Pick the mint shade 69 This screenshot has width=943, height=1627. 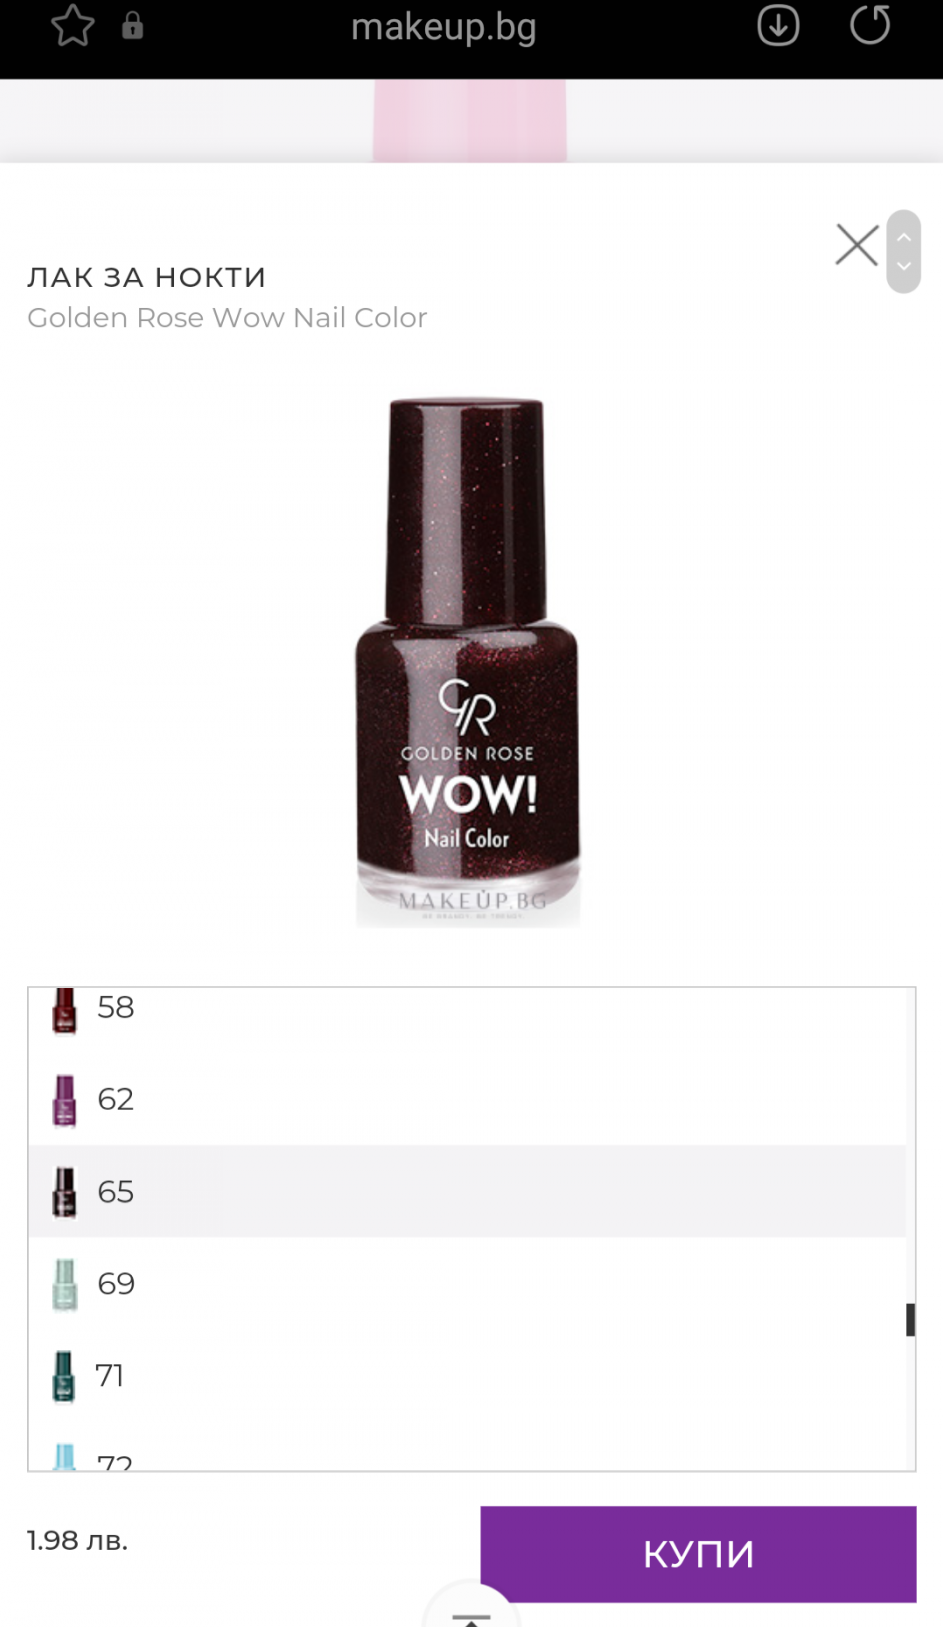pos(467,1283)
